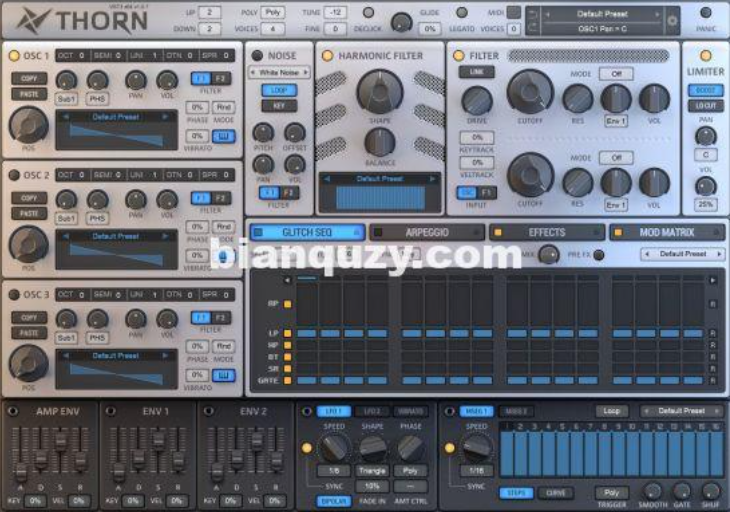Go to next Harmonic Filter preset
Viewport: 730px width, 512px height.
pyautogui.click(x=433, y=179)
